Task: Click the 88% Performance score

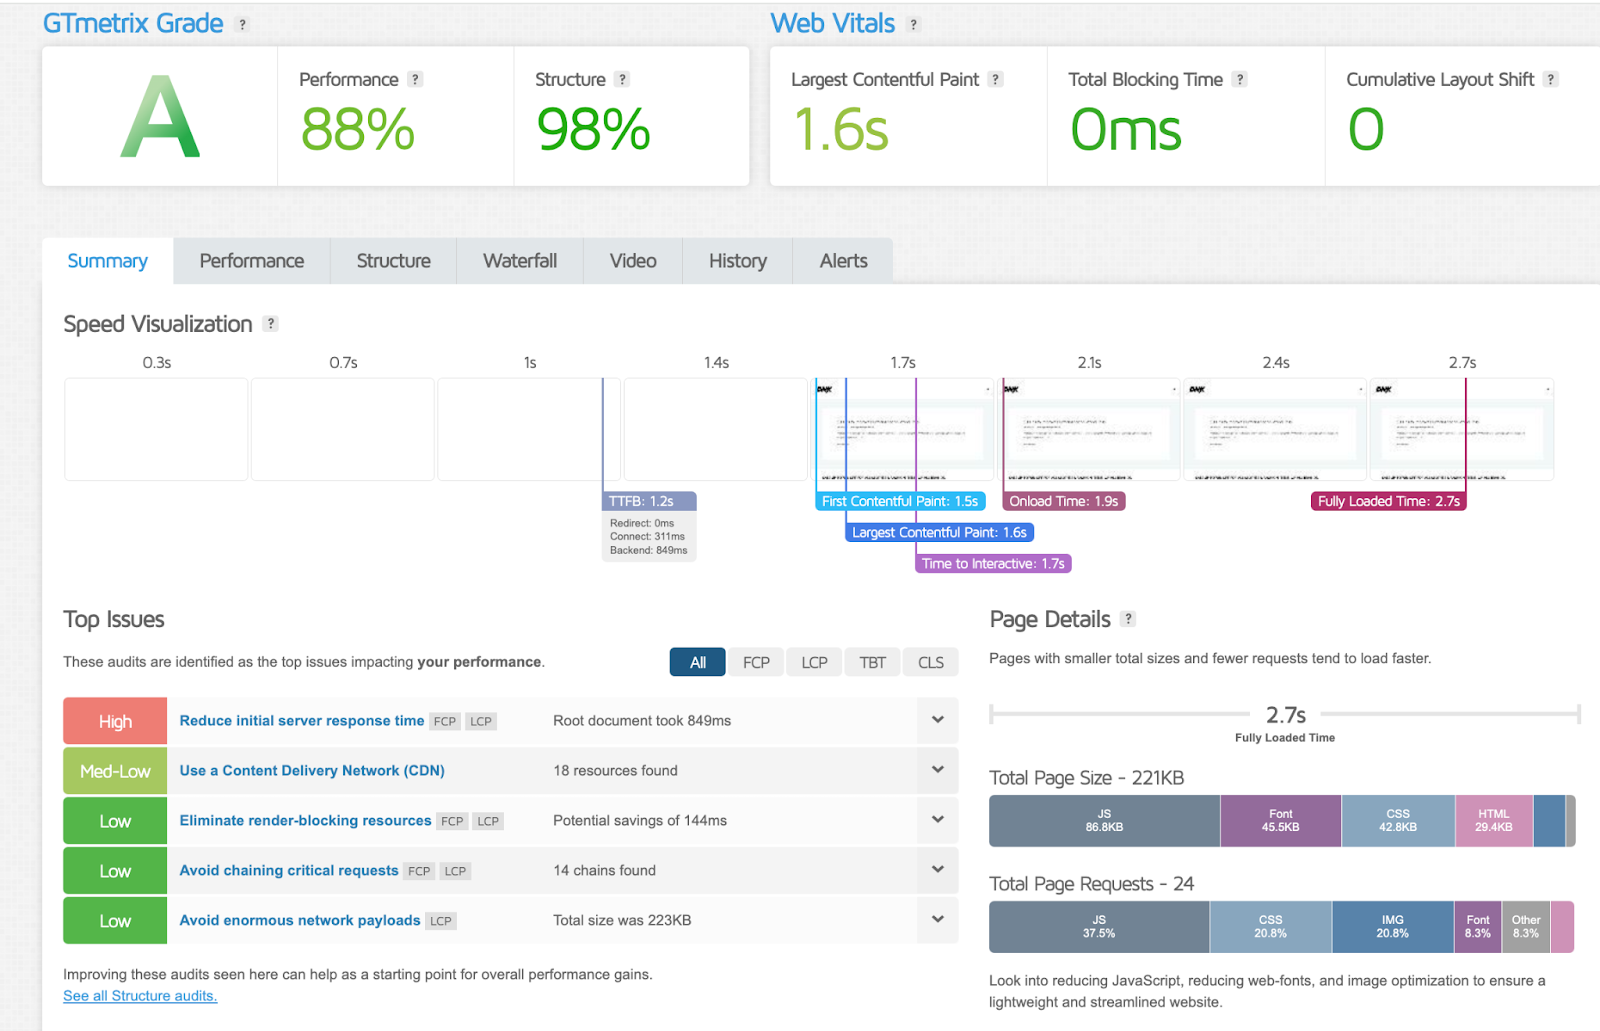Action: (358, 130)
